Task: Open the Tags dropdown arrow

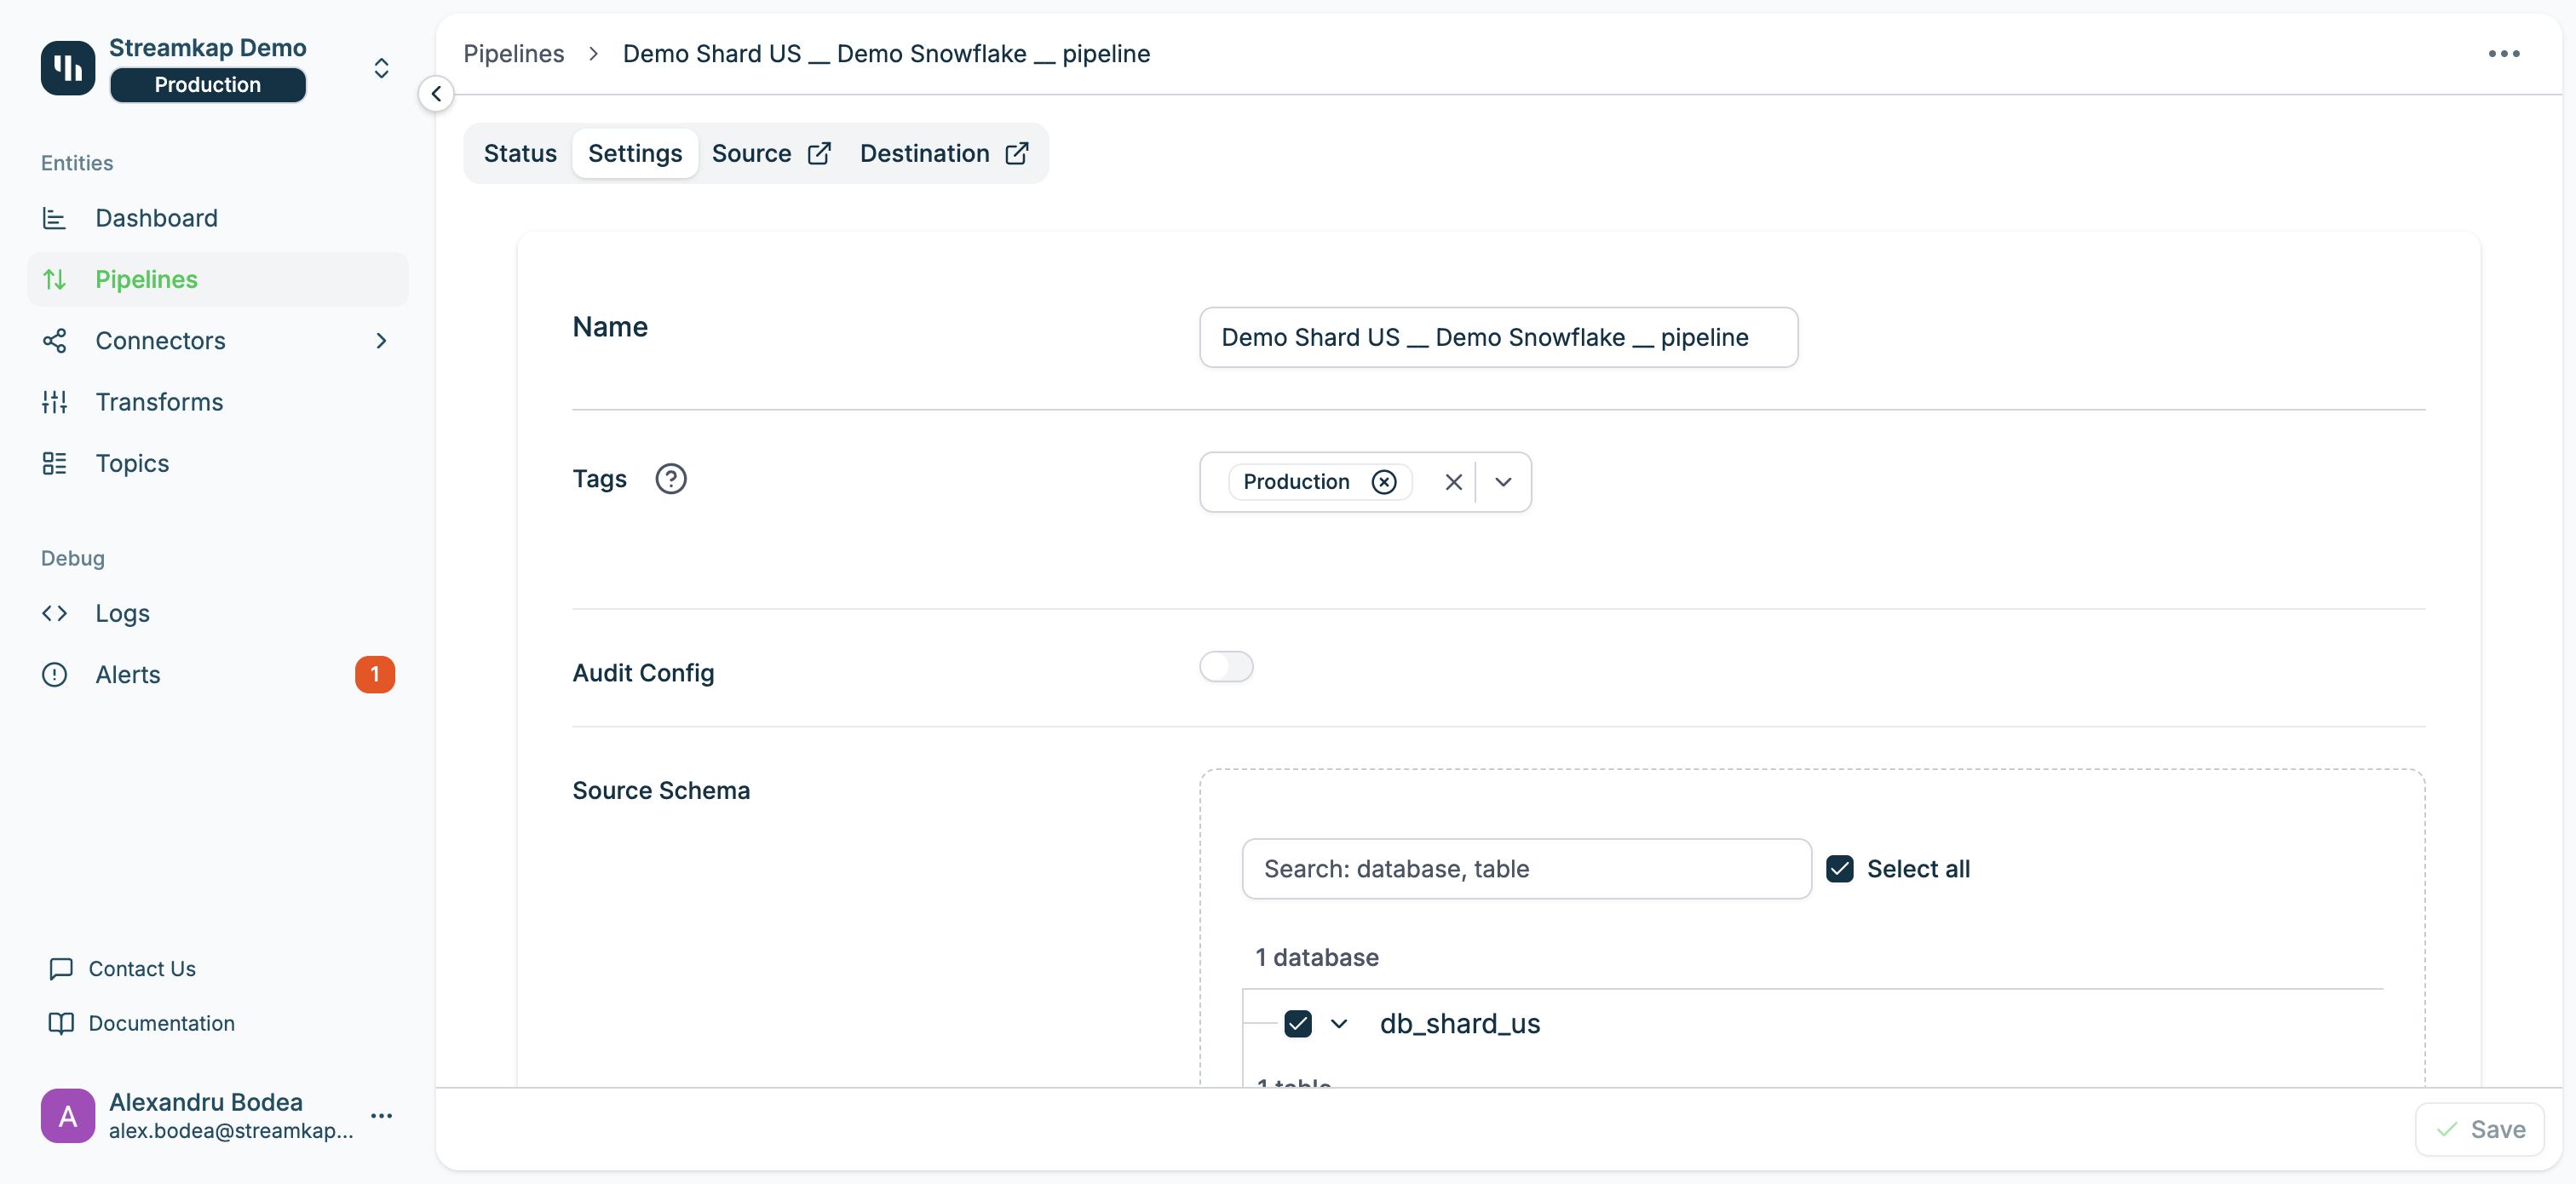Action: (1503, 482)
